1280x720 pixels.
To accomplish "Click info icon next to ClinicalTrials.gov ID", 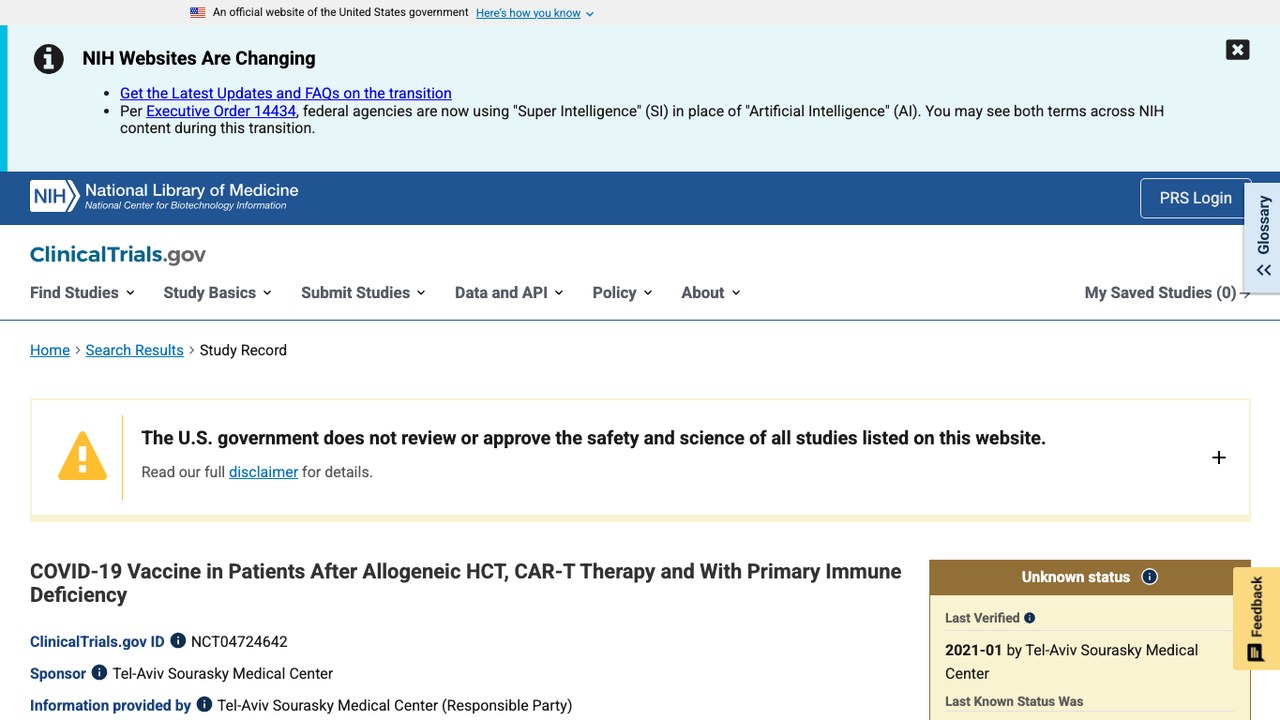I will [x=178, y=641].
